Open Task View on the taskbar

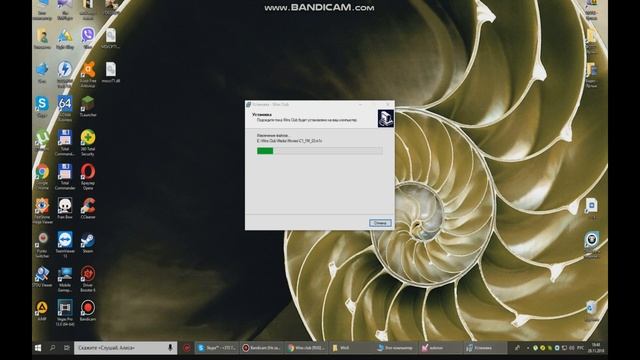pos(67,348)
